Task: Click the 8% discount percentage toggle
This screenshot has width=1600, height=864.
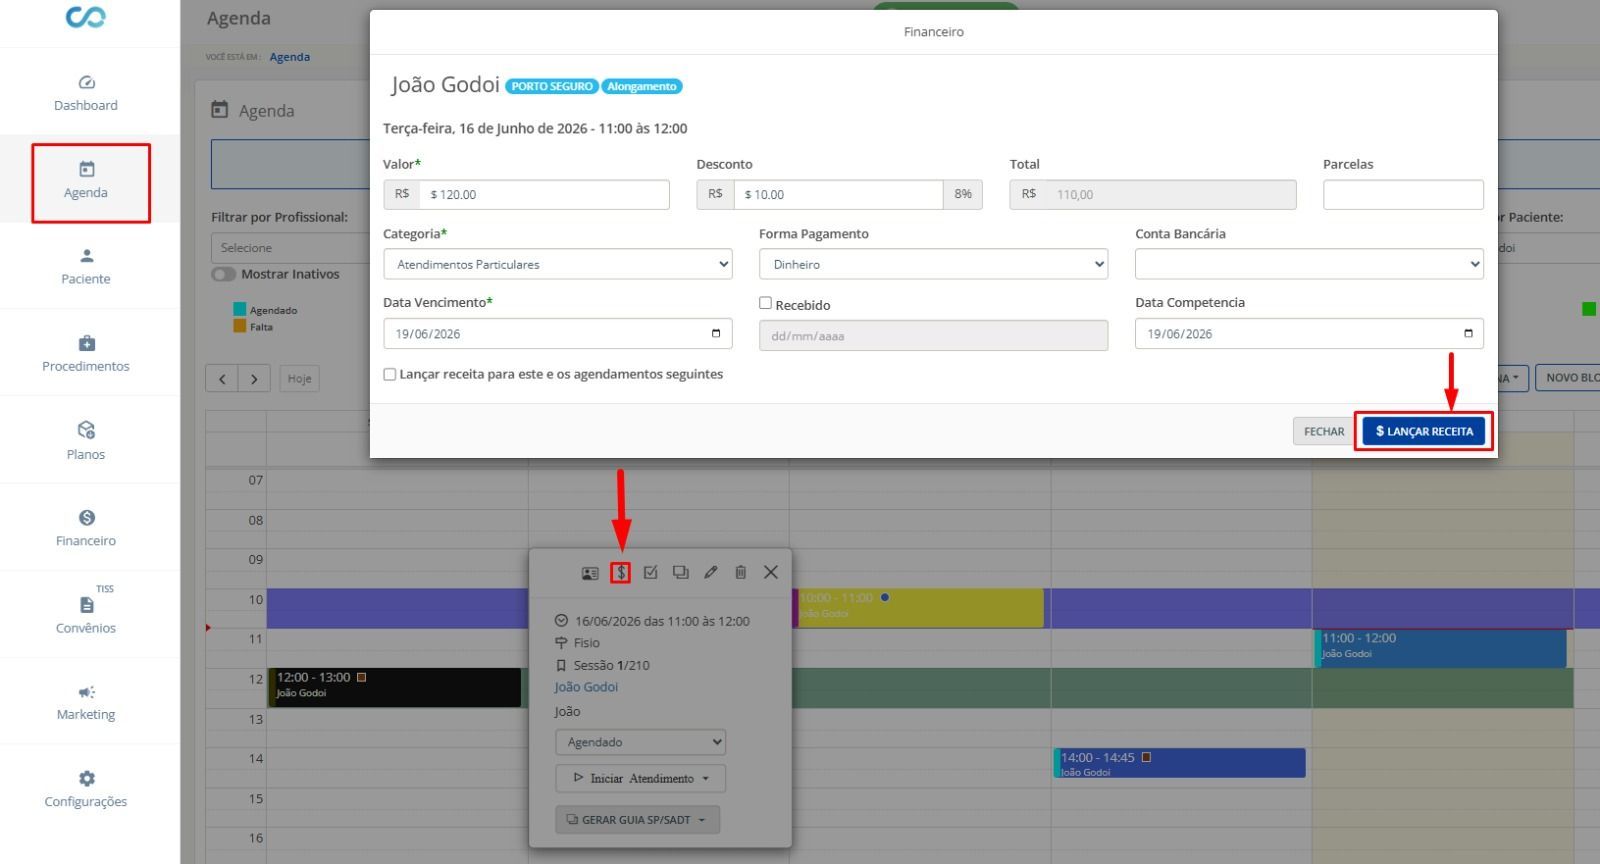Action: click(963, 194)
